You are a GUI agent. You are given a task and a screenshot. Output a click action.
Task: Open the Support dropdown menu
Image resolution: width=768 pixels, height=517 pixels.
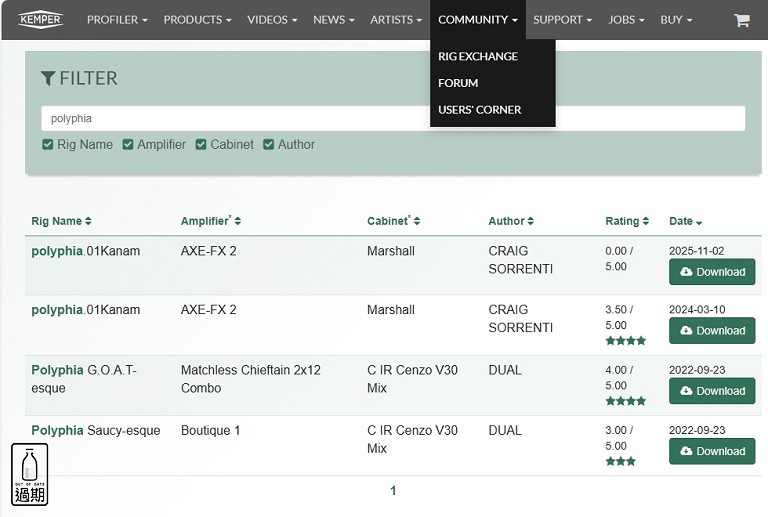562,20
